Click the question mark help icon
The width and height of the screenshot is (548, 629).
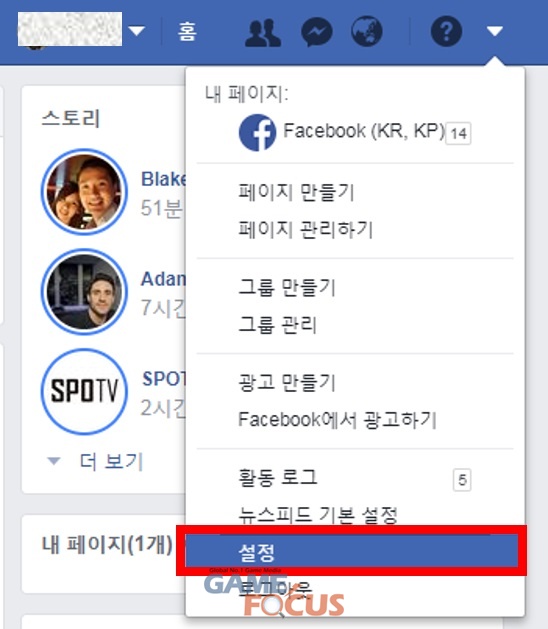click(446, 31)
